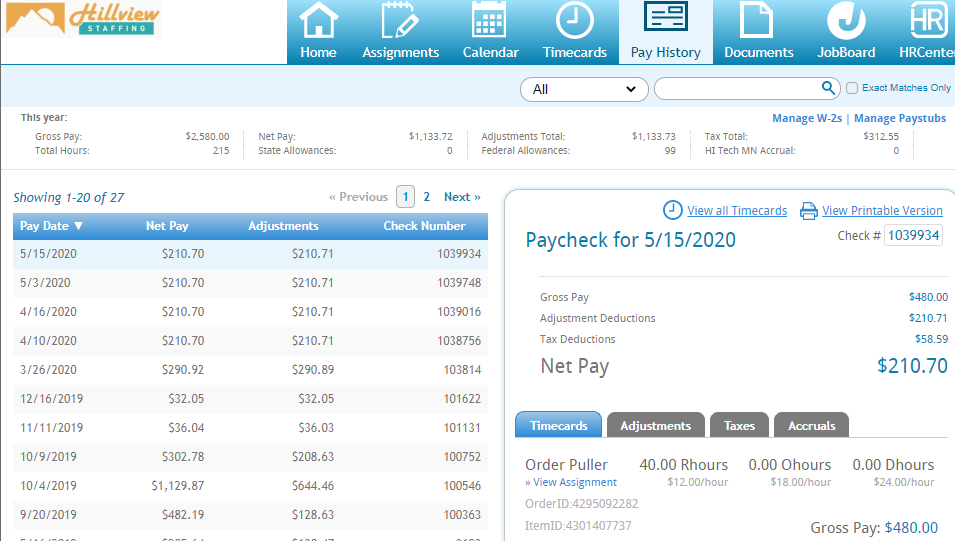Select the 4/10/2020 paycheck row

pyautogui.click(x=250, y=341)
